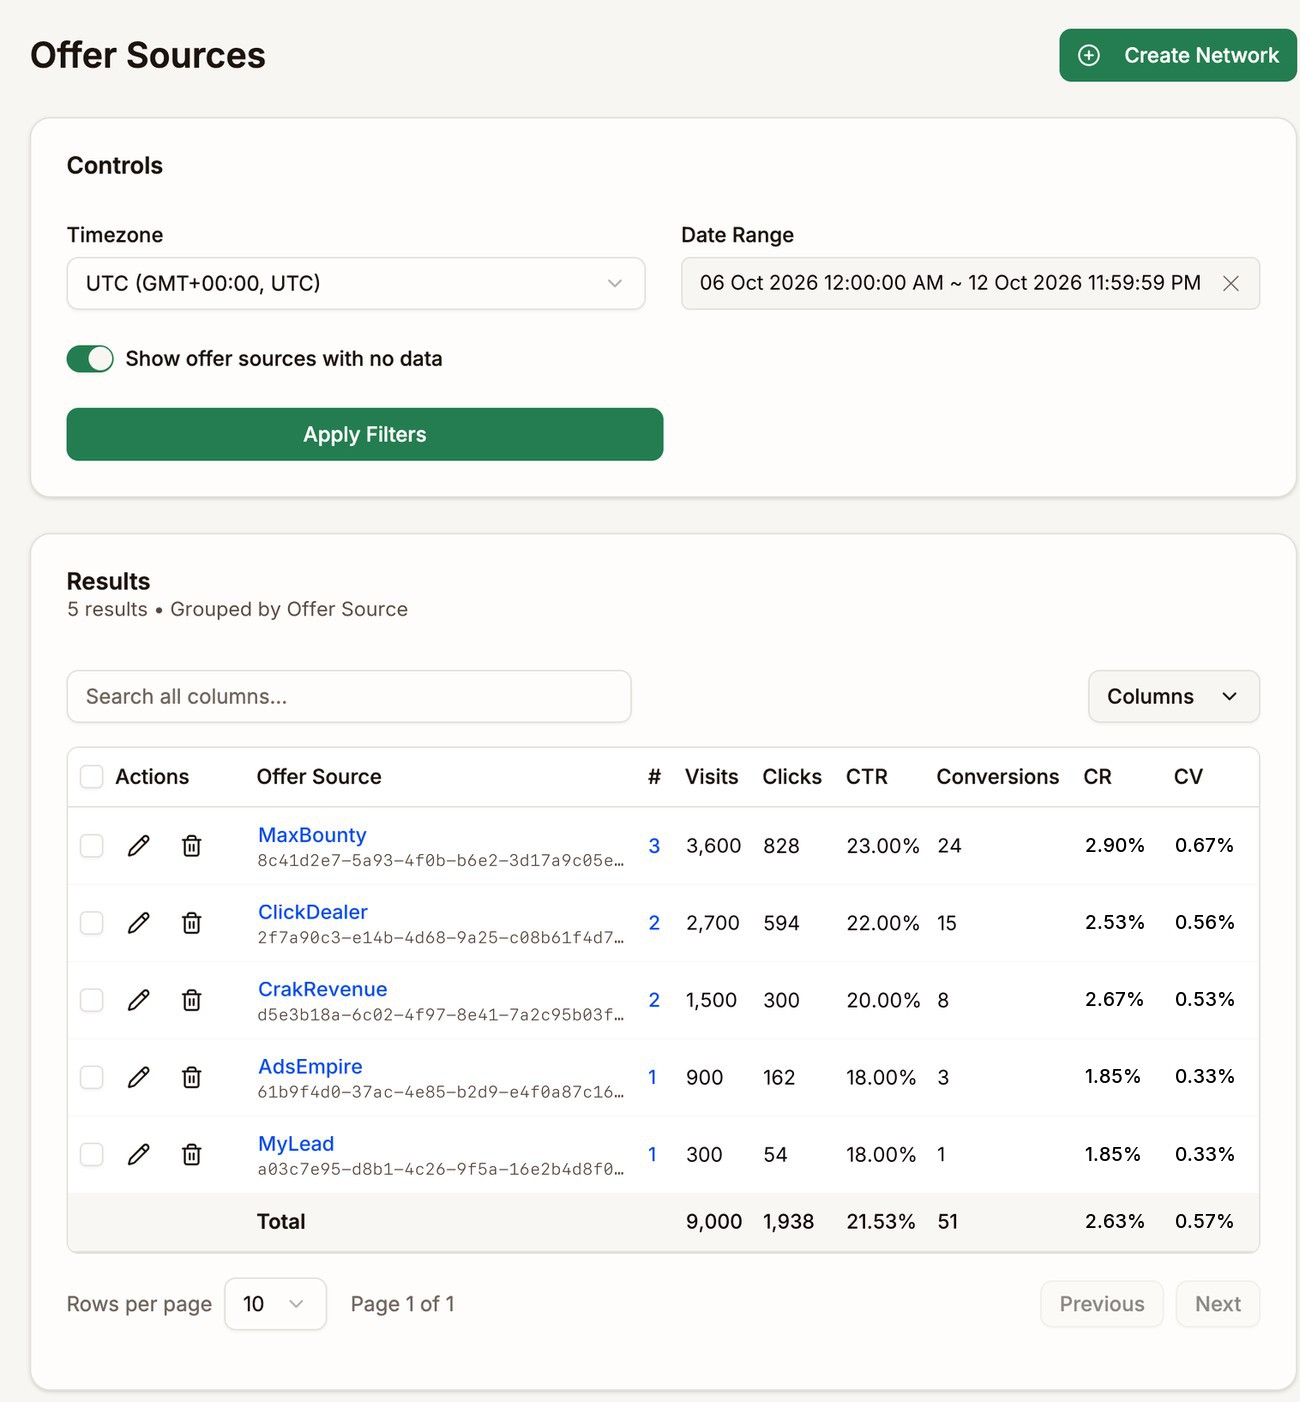This screenshot has width=1300, height=1402.
Task: Open the Date Range picker field
Action: coord(970,284)
